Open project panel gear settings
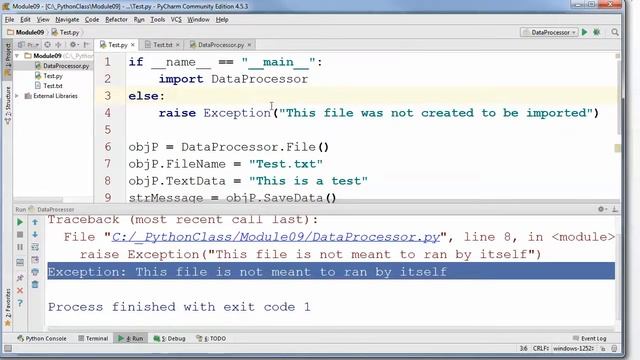 [74, 45]
